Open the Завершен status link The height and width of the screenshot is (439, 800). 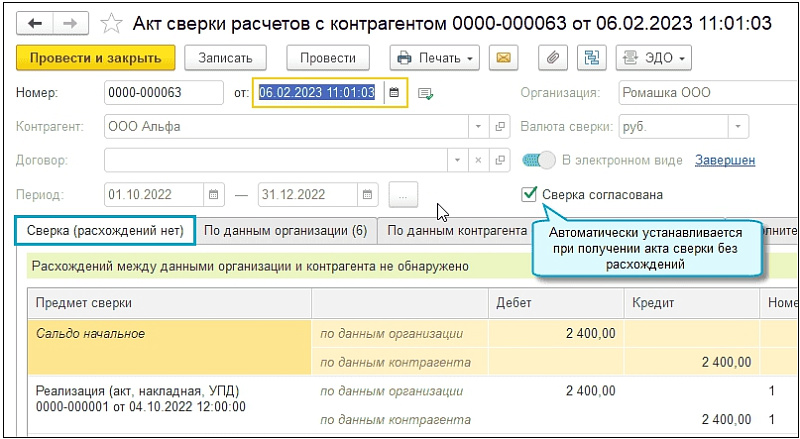(725, 160)
